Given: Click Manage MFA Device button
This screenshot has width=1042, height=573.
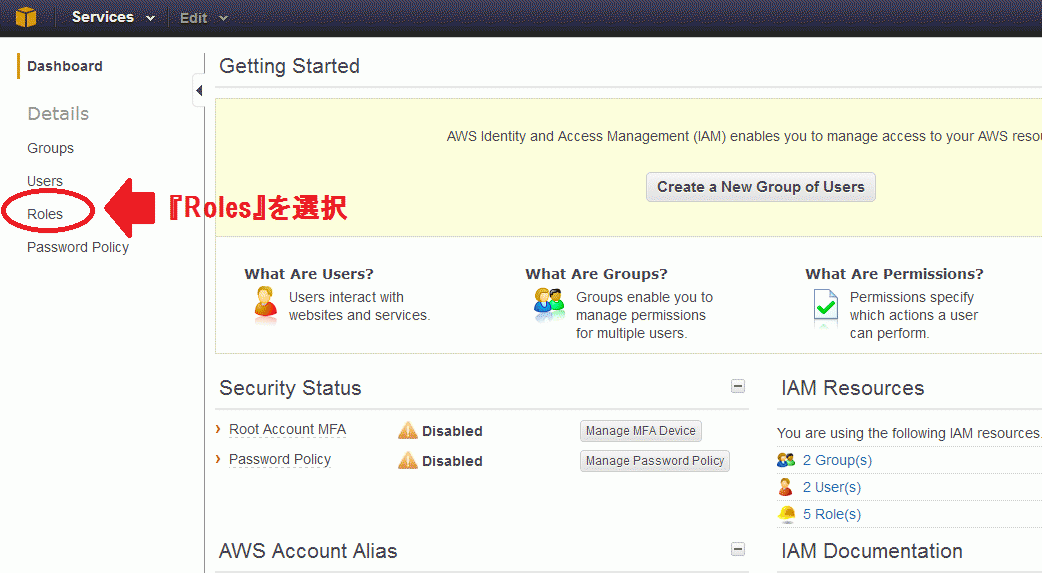Looking at the screenshot, I should point(641,431).
